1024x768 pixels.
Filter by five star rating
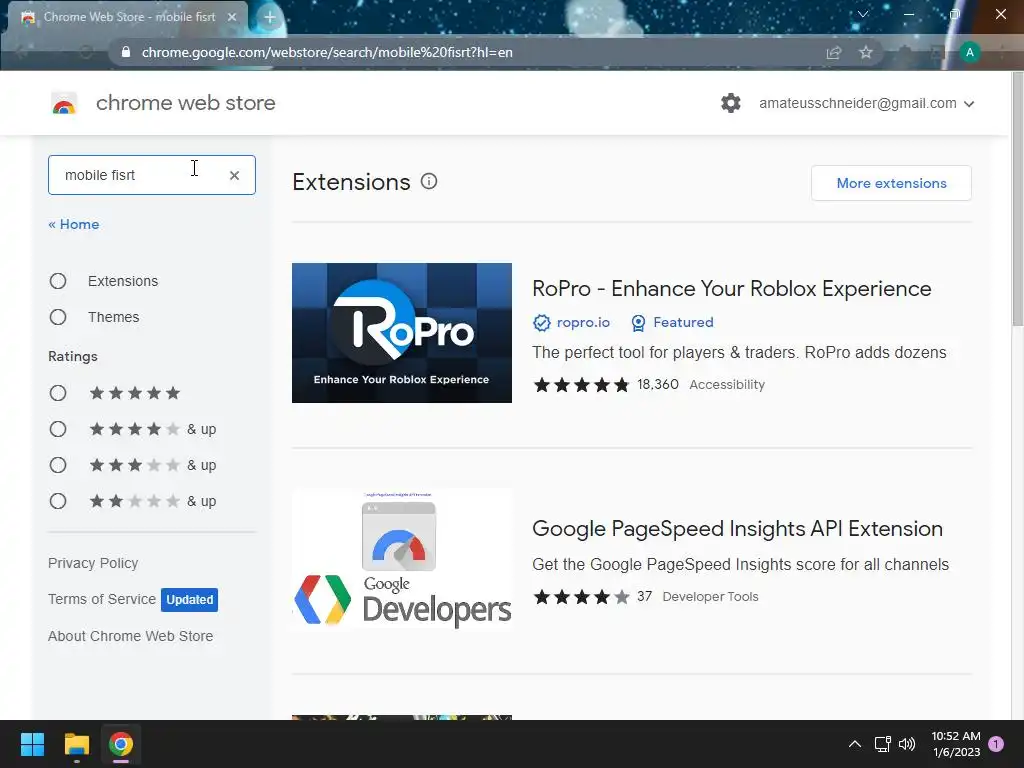point(58,393)
